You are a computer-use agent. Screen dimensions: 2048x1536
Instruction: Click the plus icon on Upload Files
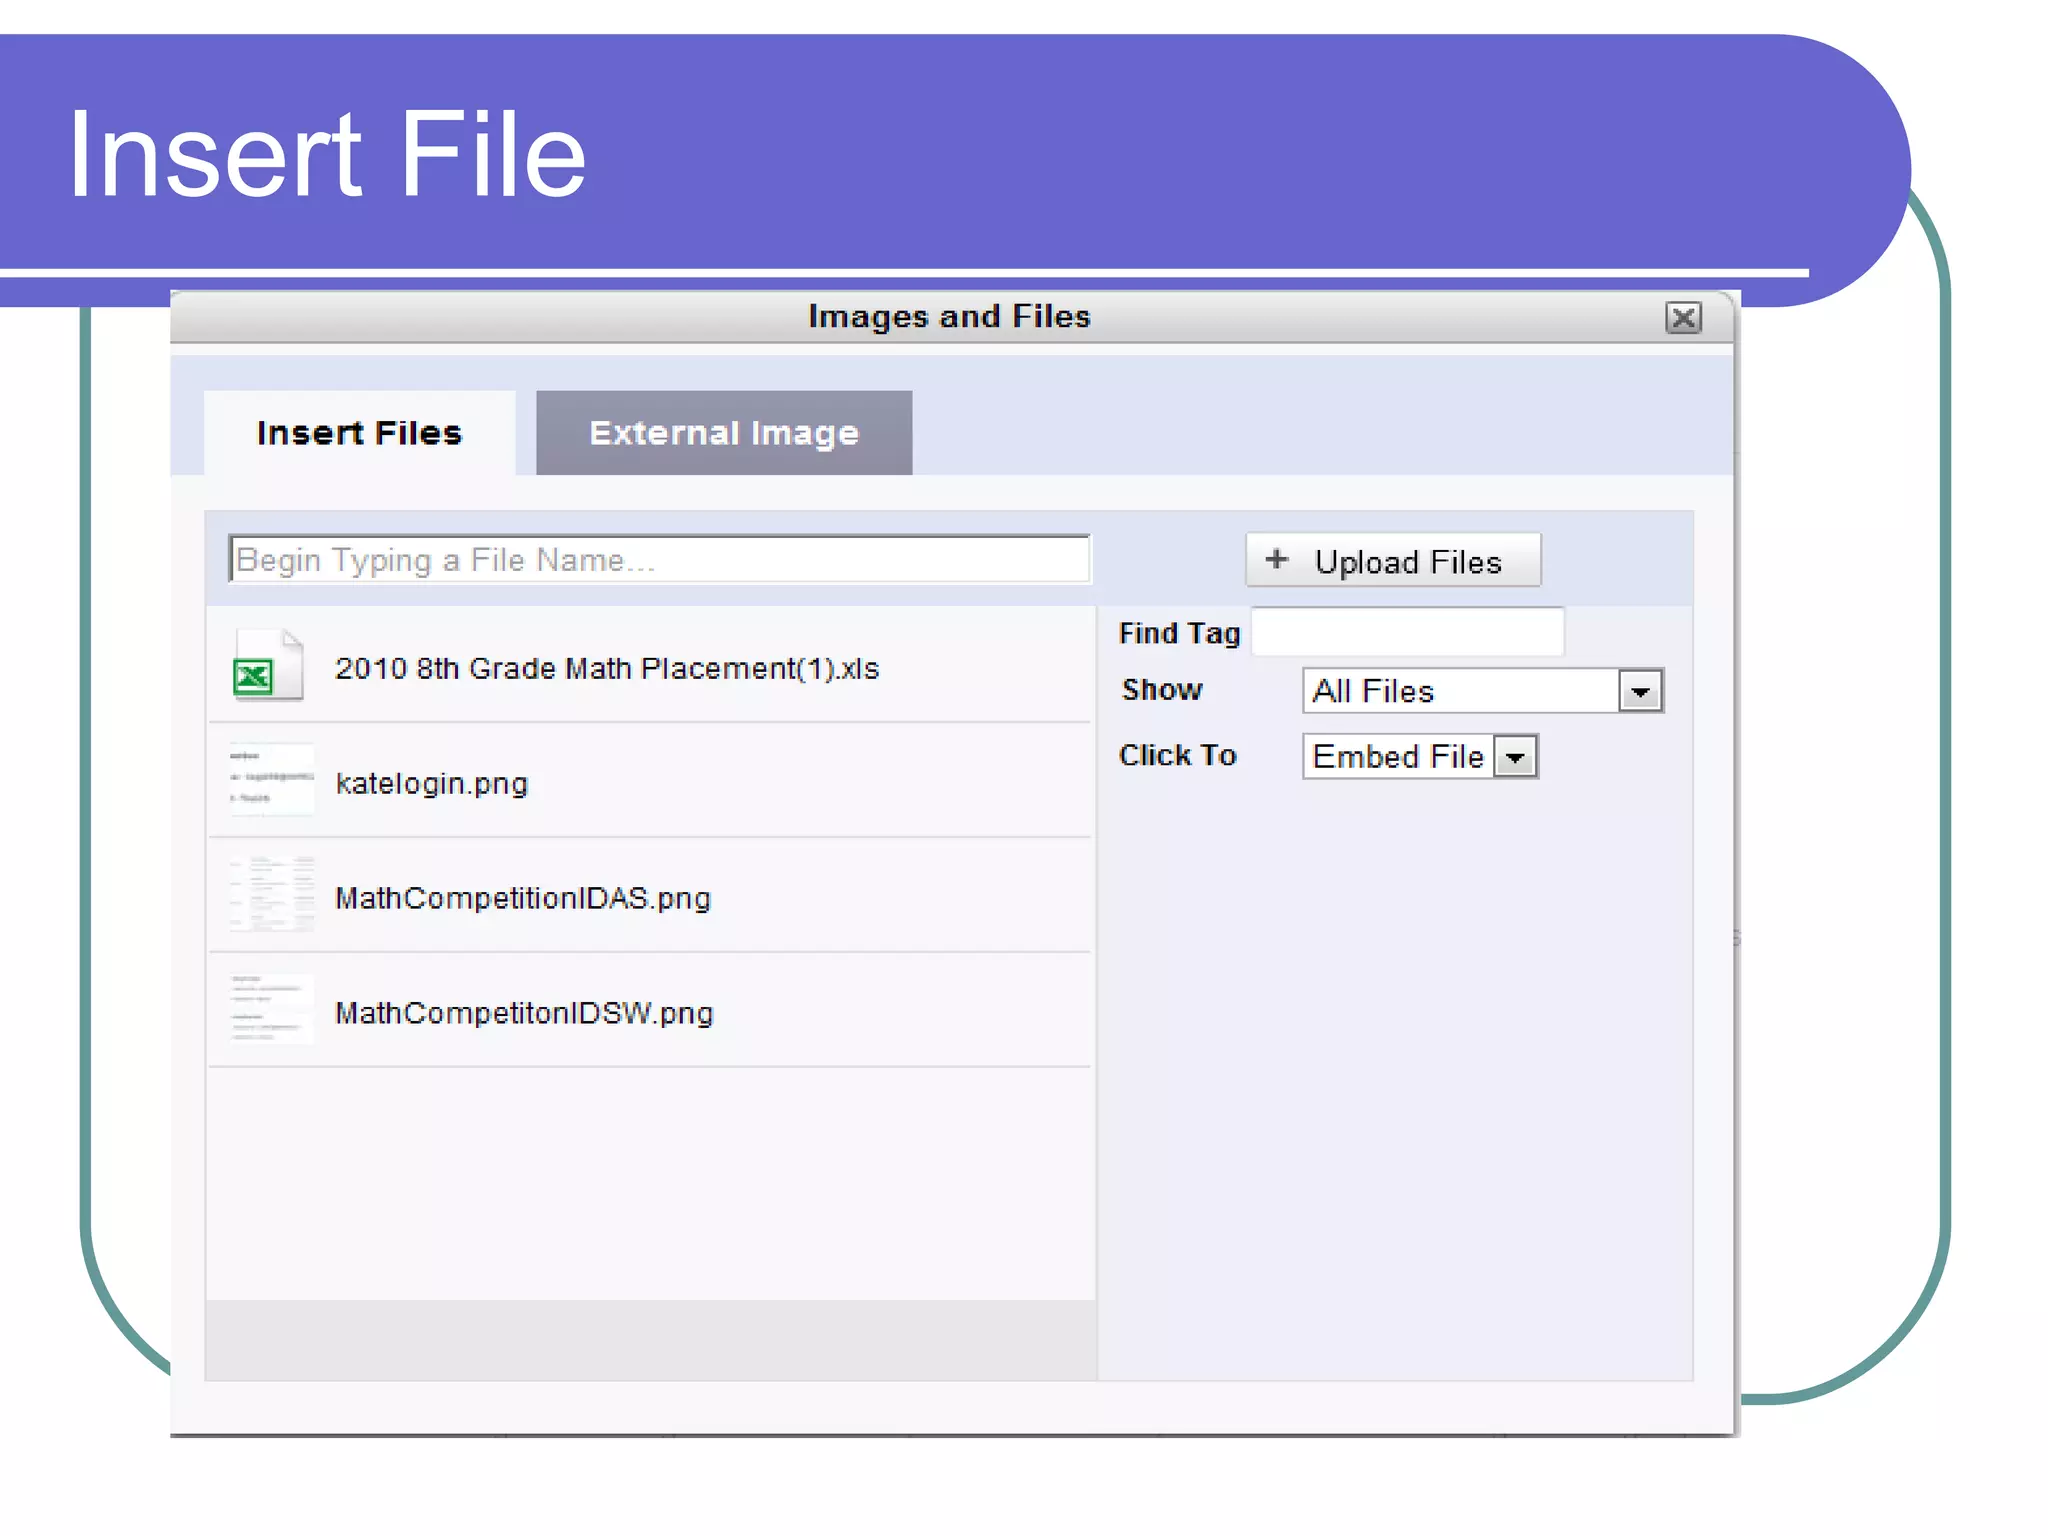click(x=1277, y=559)
